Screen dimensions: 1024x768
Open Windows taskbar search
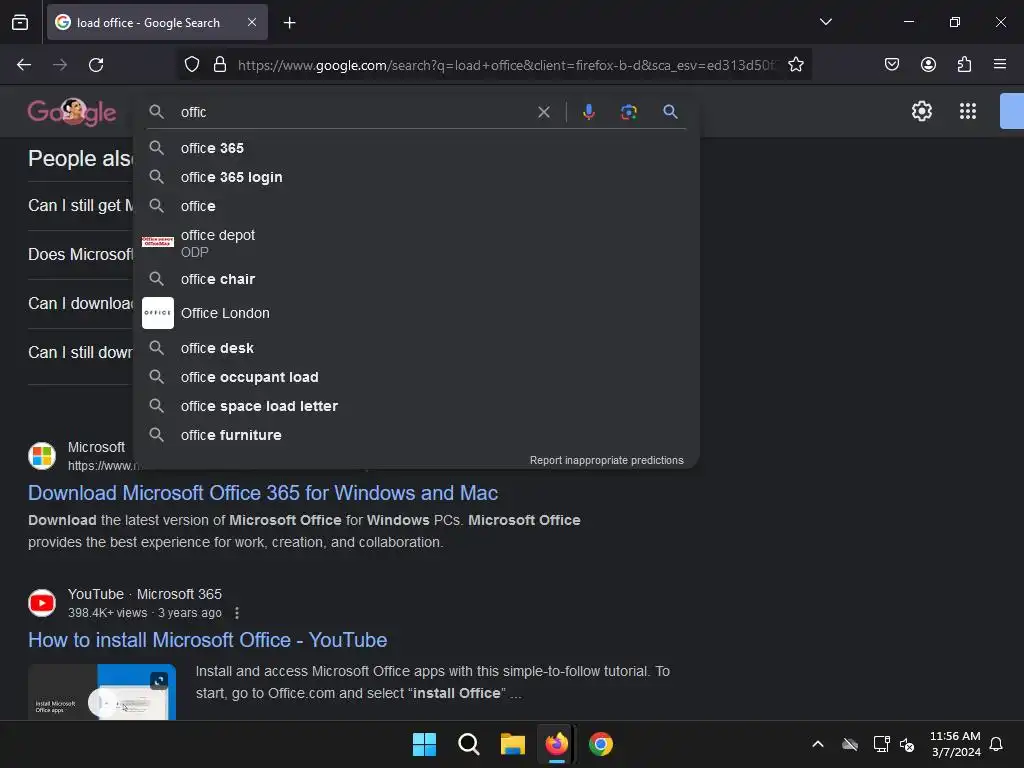[x=468, y=744]
